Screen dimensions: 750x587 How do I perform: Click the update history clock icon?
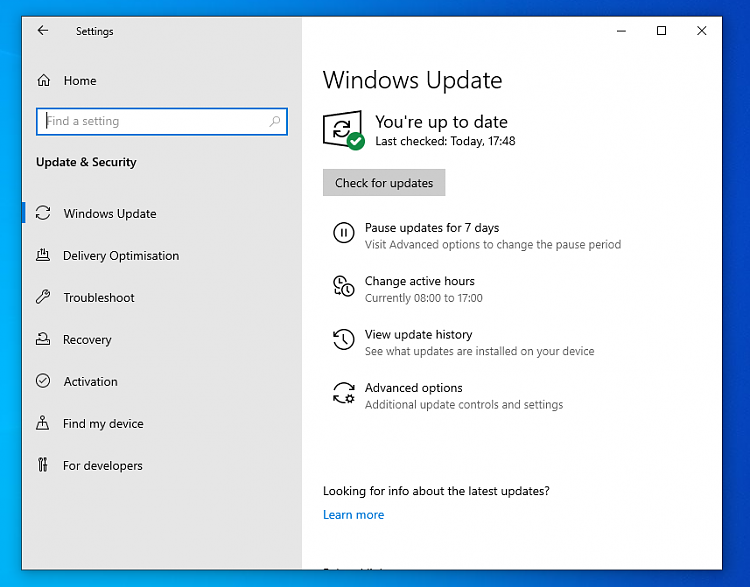click(x=343, y=339)
